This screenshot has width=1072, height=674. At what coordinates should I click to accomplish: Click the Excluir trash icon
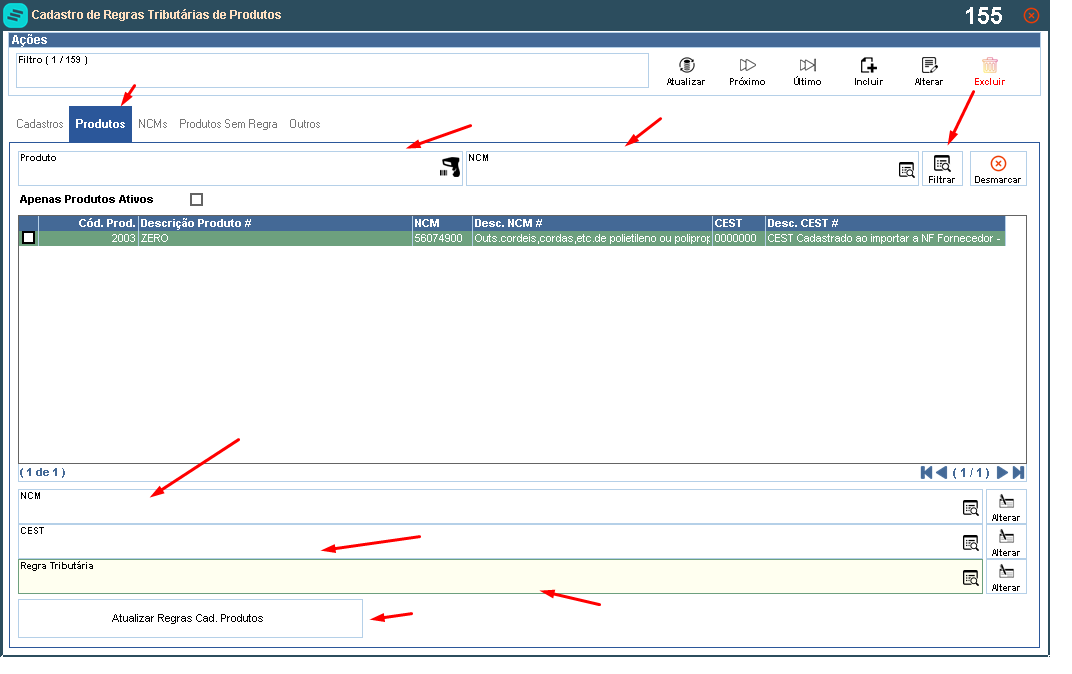(989, 65)
